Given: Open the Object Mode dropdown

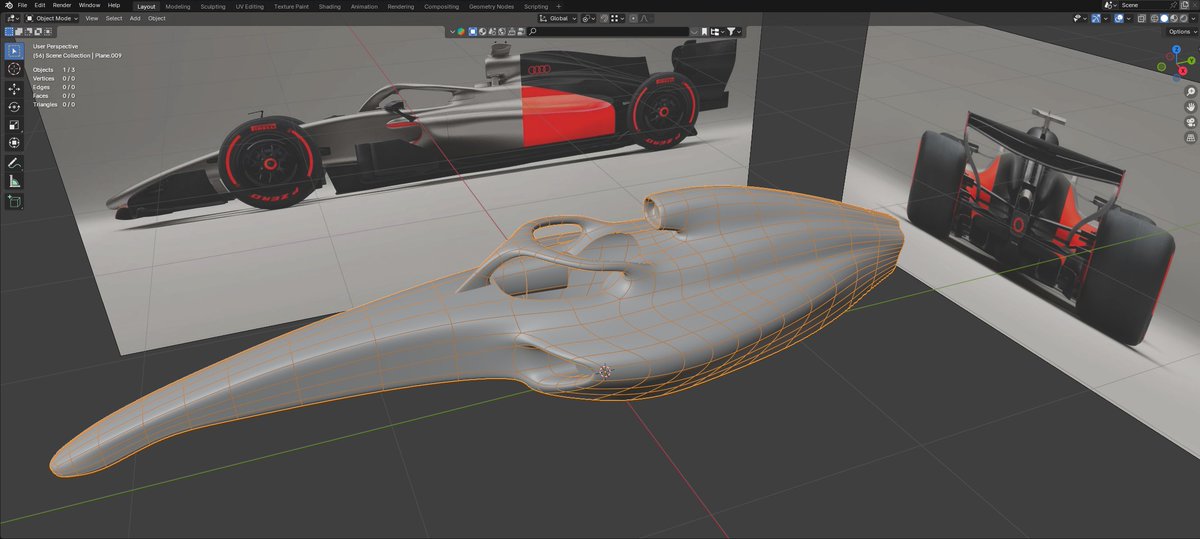Looking at the screenshot, I should click(52, 18).
